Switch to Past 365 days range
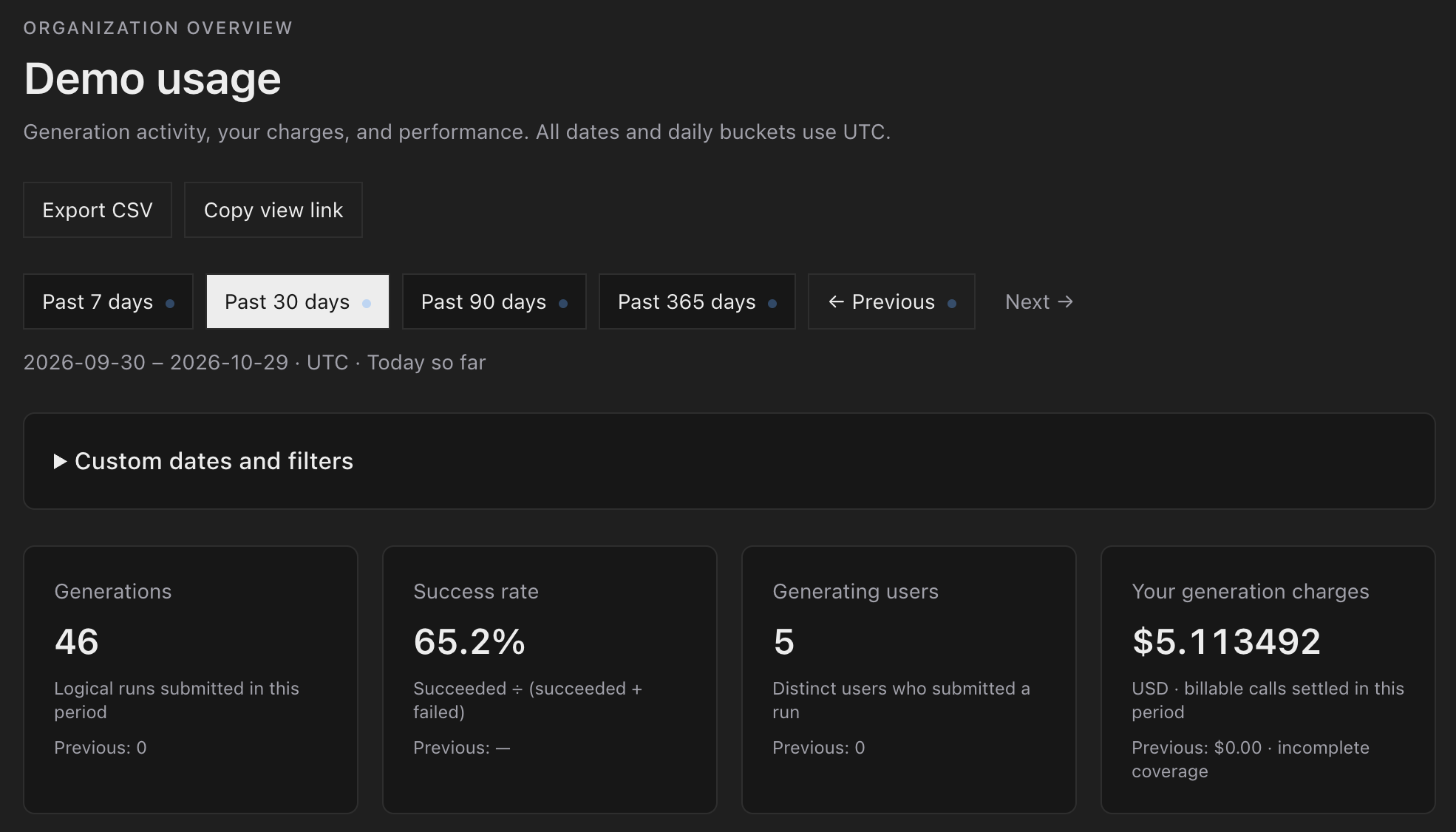 697,302
